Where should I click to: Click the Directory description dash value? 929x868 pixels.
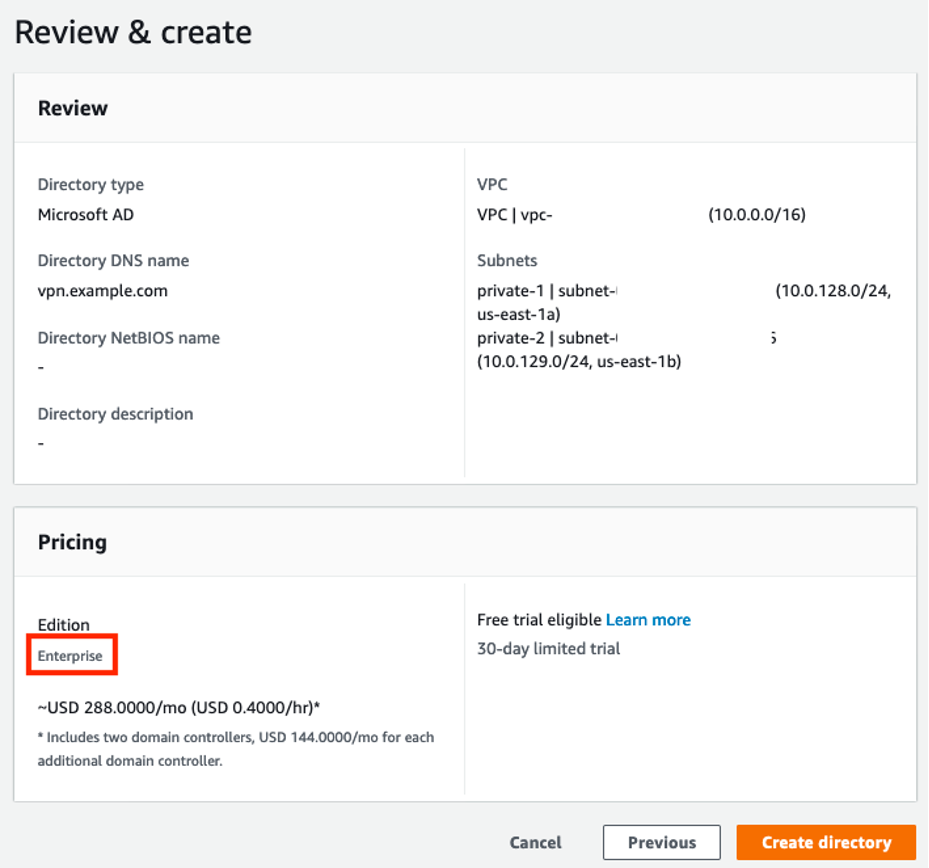pyautogui.click(x=38, y=442)
